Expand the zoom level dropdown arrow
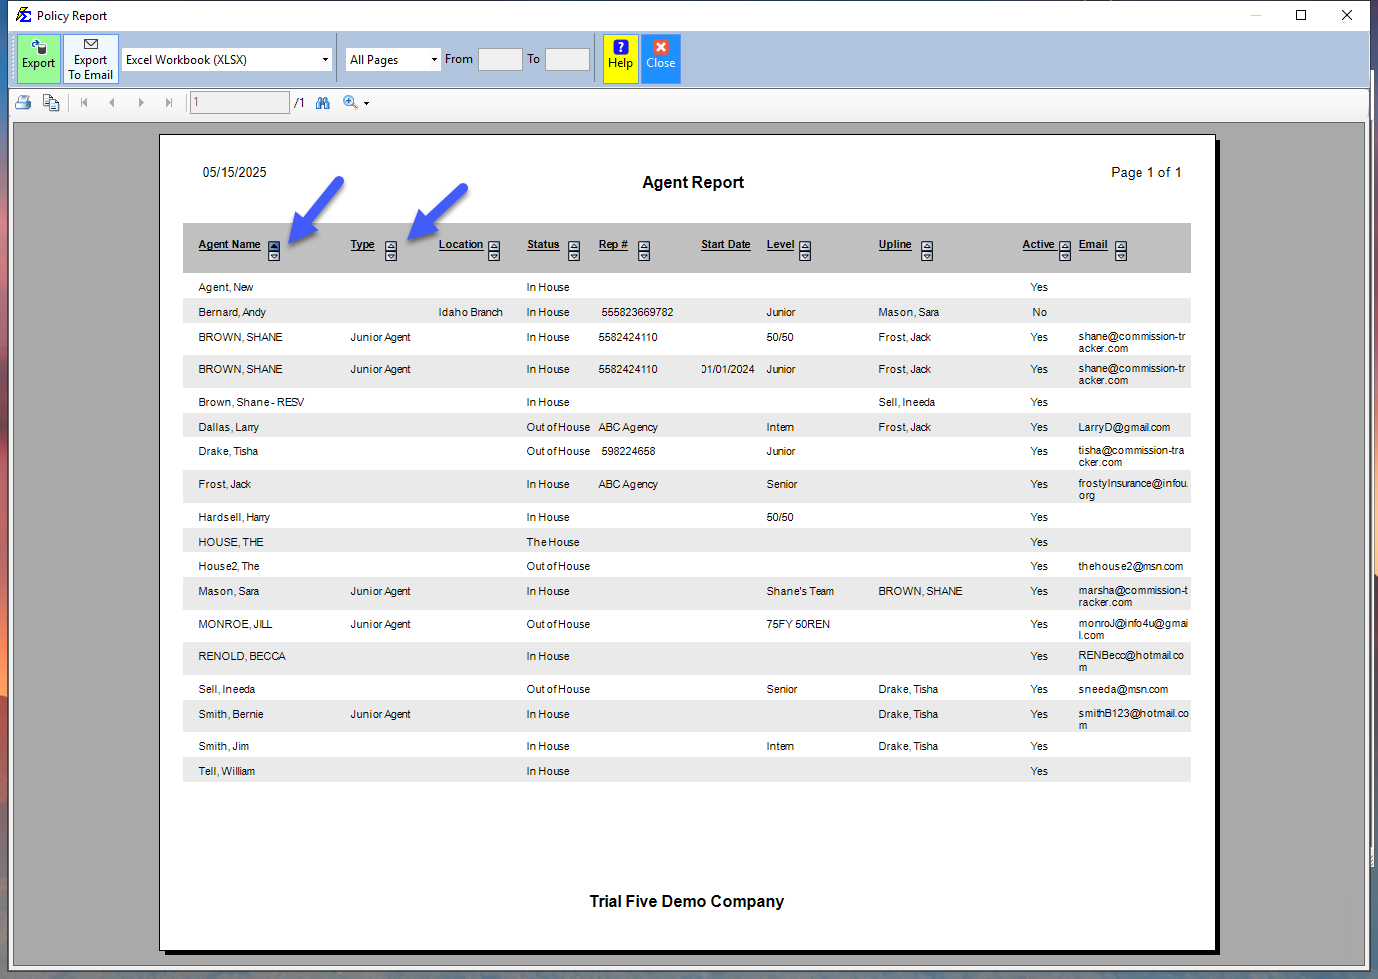The width and height of the screenshot is (1378, 979). pos(364,102)
